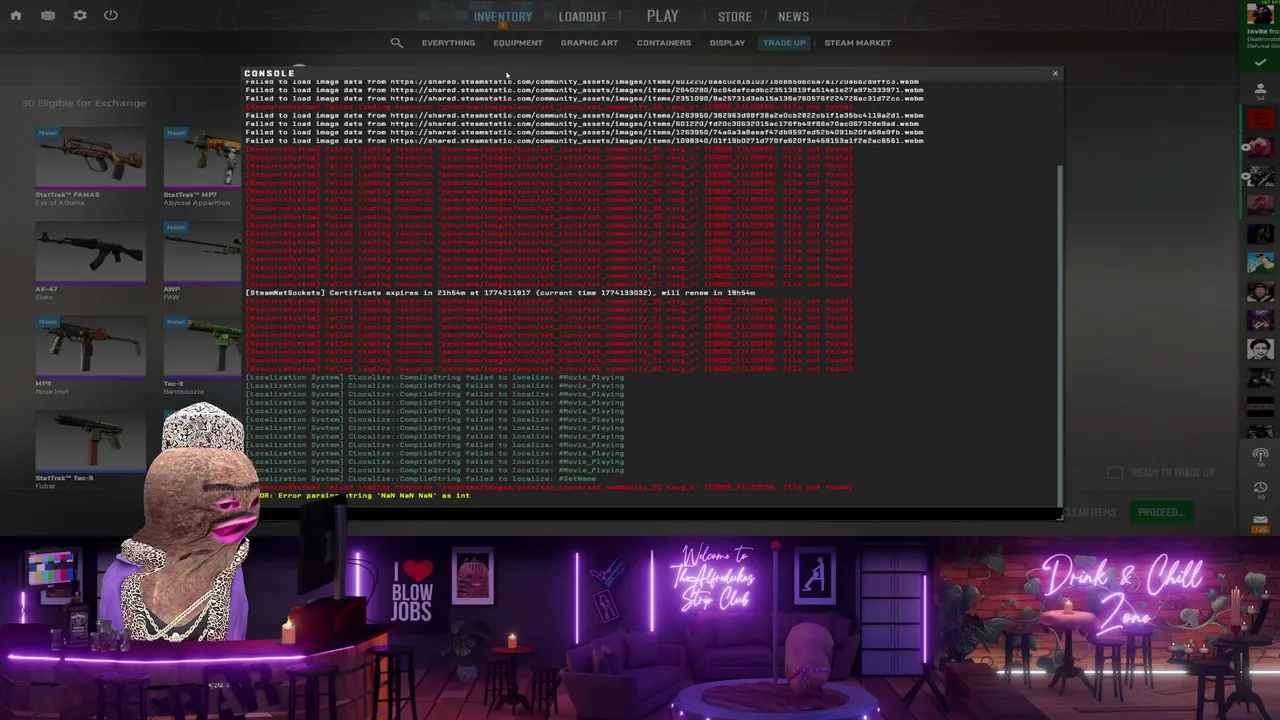Select the Trade Up filter
The image size is (1280, 720).
(x=784, y=43)
